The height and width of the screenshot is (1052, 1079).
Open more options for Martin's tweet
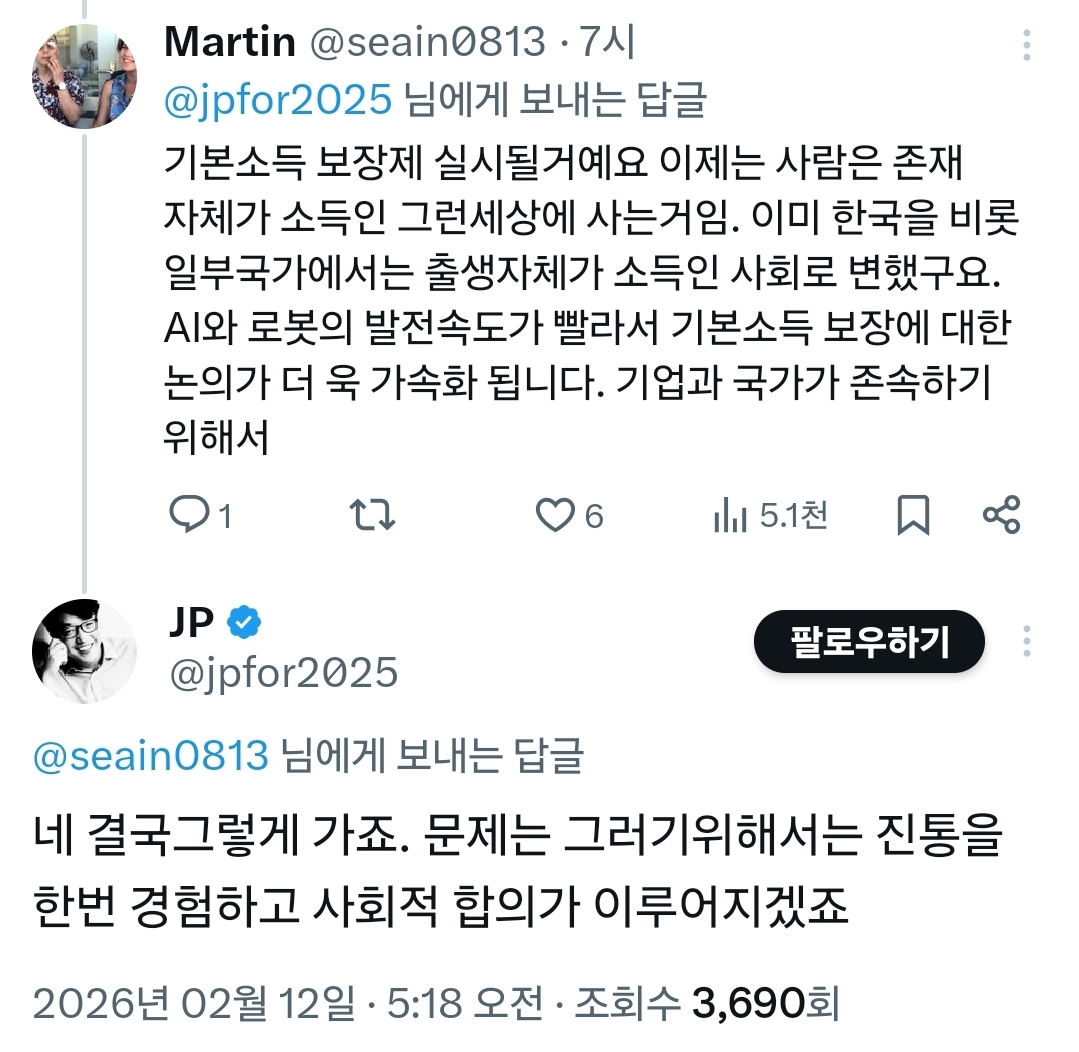click(1028, 45)
